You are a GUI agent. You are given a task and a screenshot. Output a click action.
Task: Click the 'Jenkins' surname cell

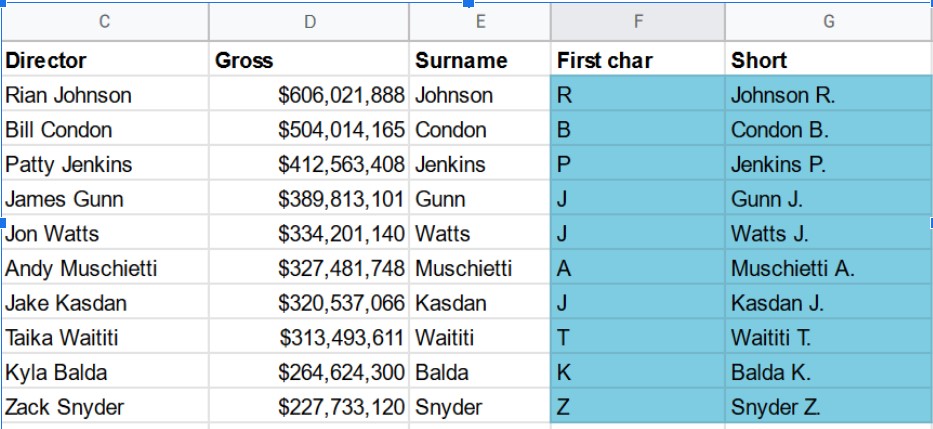click(x=480, y=164)
